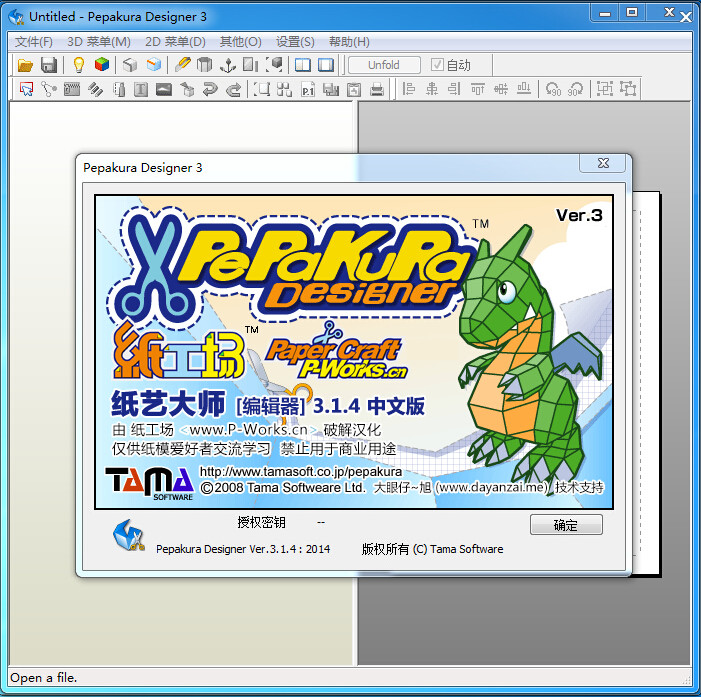Click the Pepakura app icon in dialog

(129, 535)
